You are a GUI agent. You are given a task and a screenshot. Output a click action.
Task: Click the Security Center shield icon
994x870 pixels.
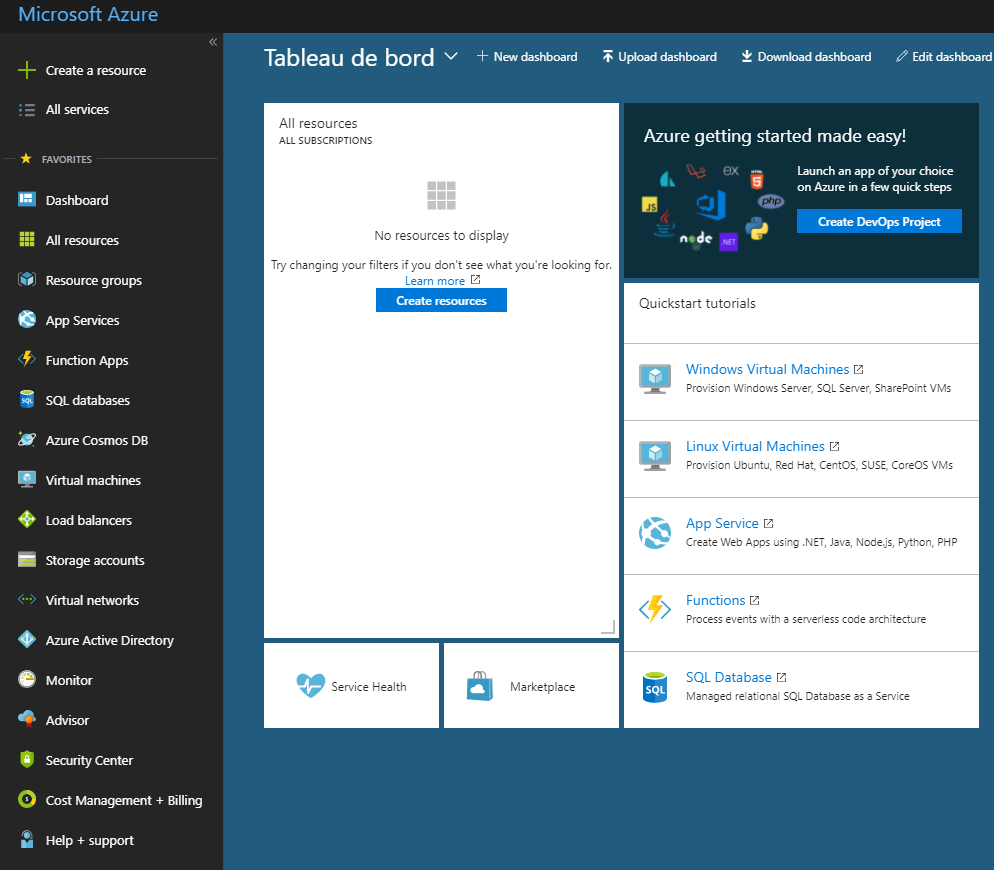click(x=27, y=759)
